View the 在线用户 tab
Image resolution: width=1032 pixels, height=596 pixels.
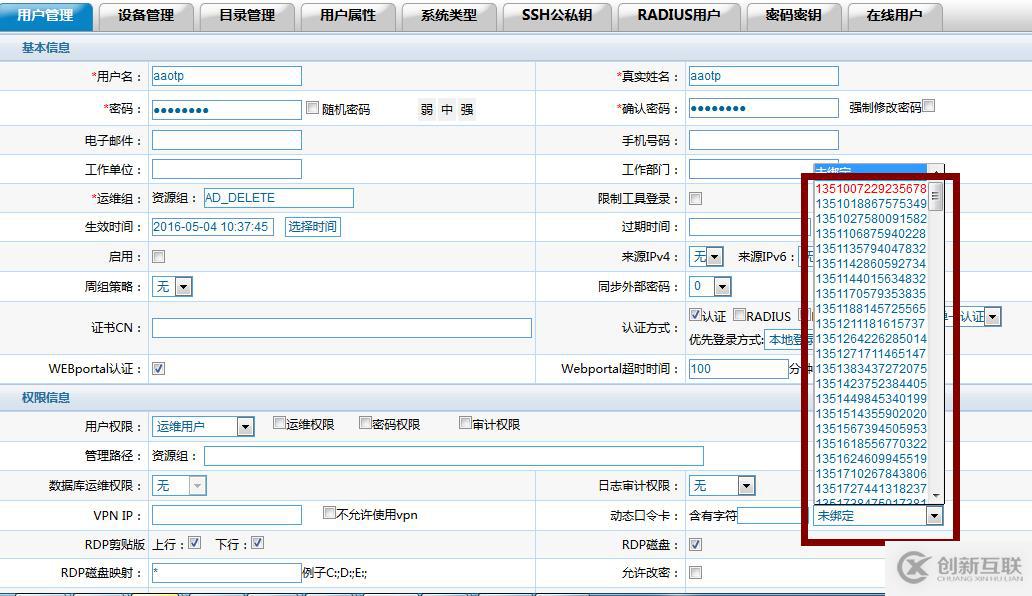coord(895,16)
